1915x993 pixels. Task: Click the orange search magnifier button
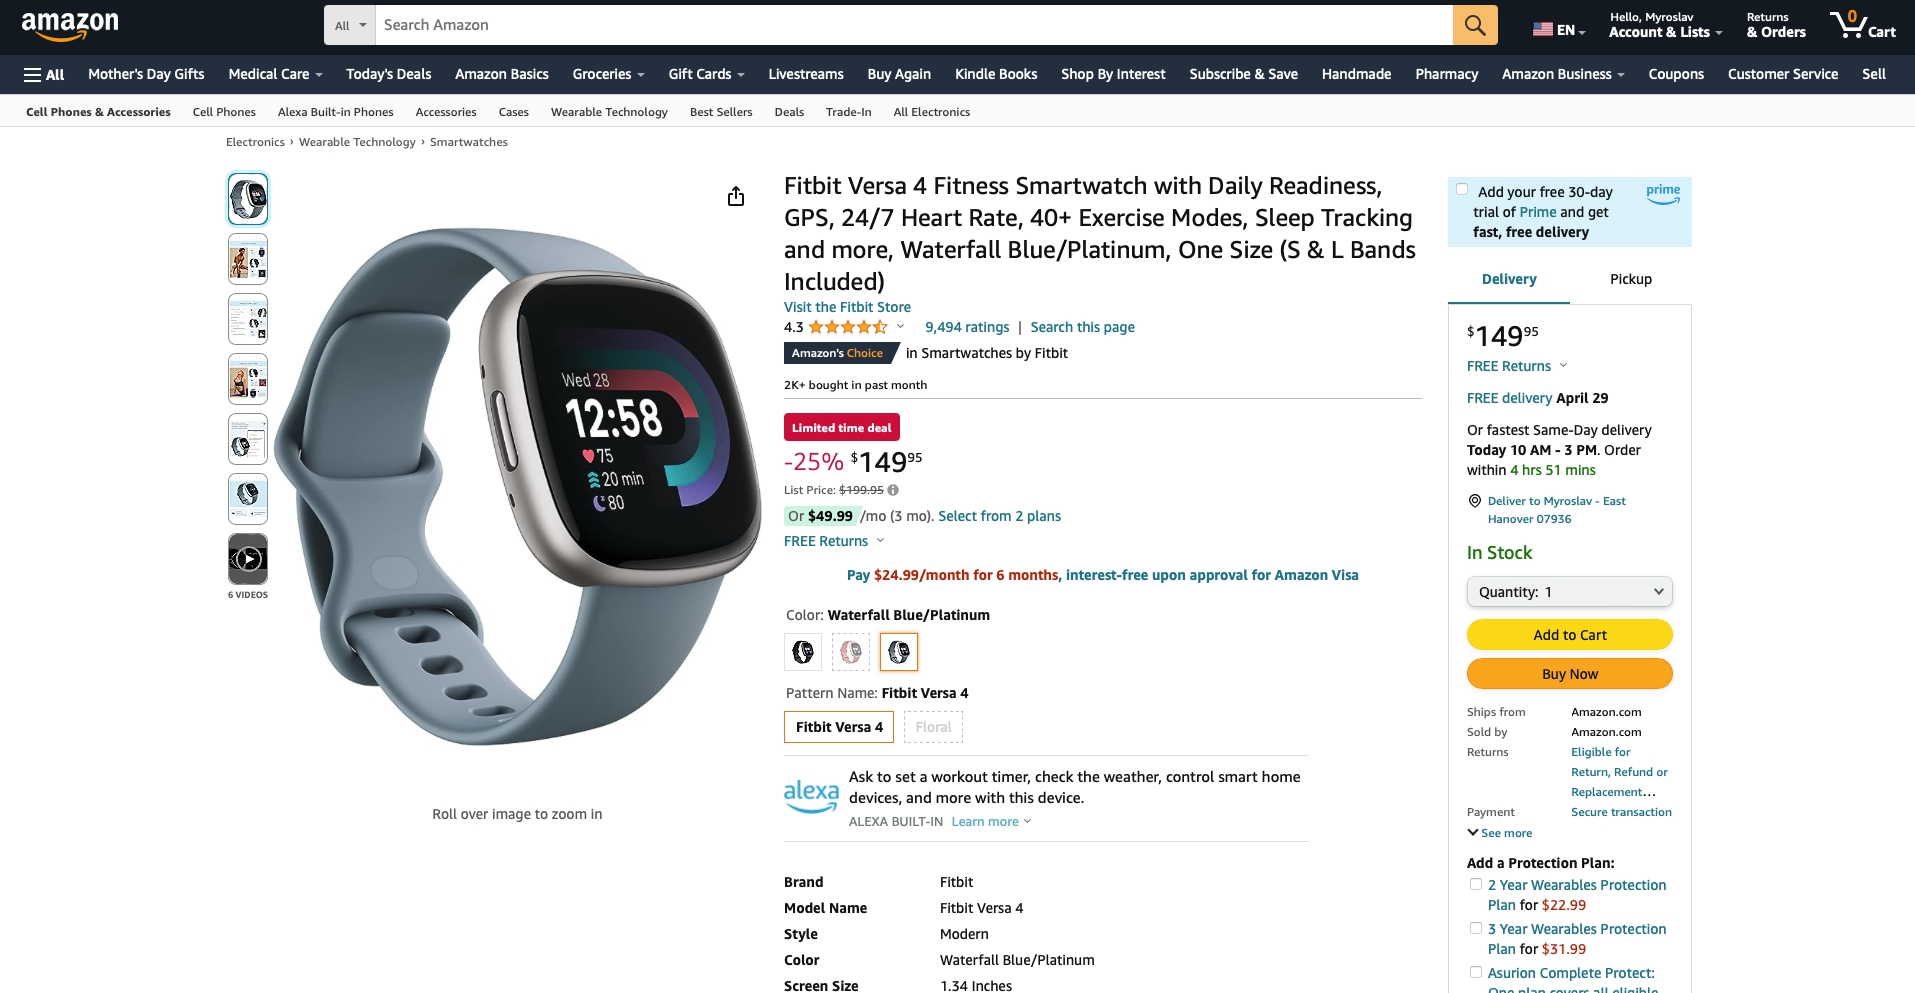tap(1475, 25)
